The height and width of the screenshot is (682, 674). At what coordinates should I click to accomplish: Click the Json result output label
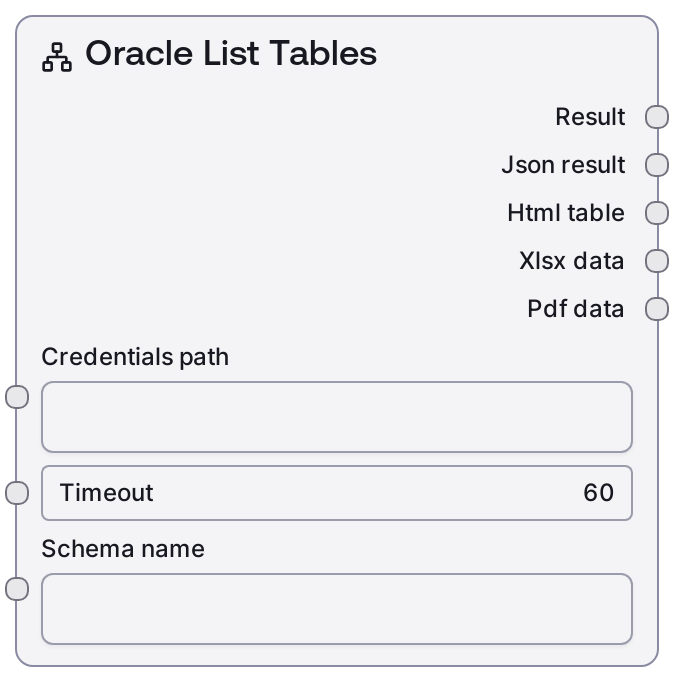[x=563, y=165]
